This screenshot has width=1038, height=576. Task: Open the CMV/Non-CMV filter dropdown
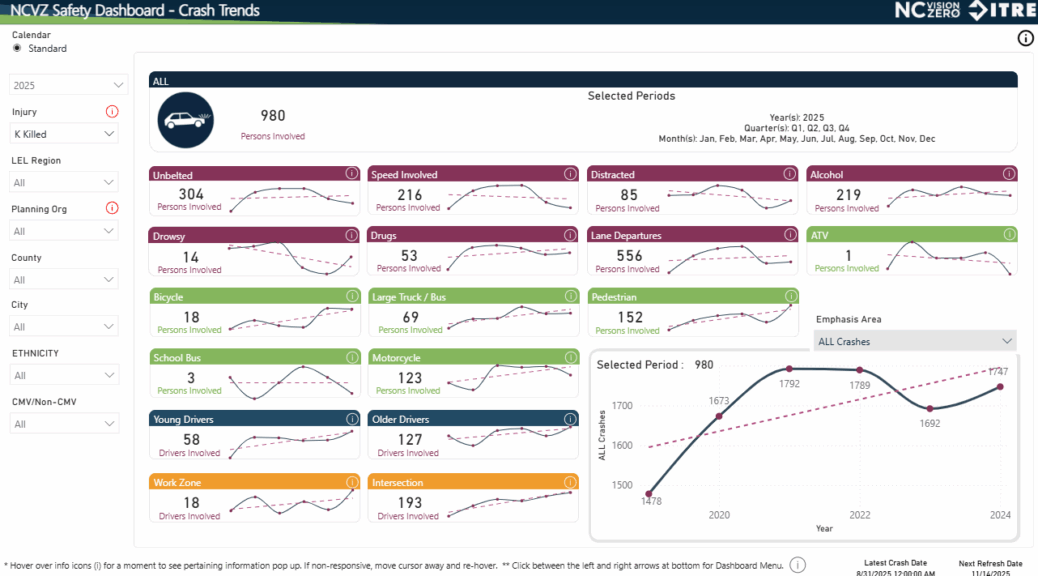pos(64,424)
